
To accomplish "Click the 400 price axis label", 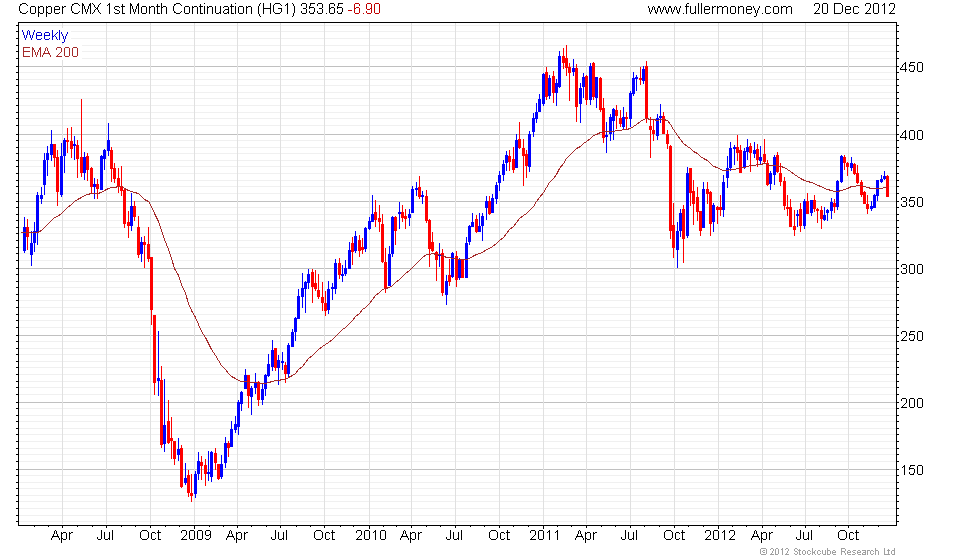I will coord(911,135).
